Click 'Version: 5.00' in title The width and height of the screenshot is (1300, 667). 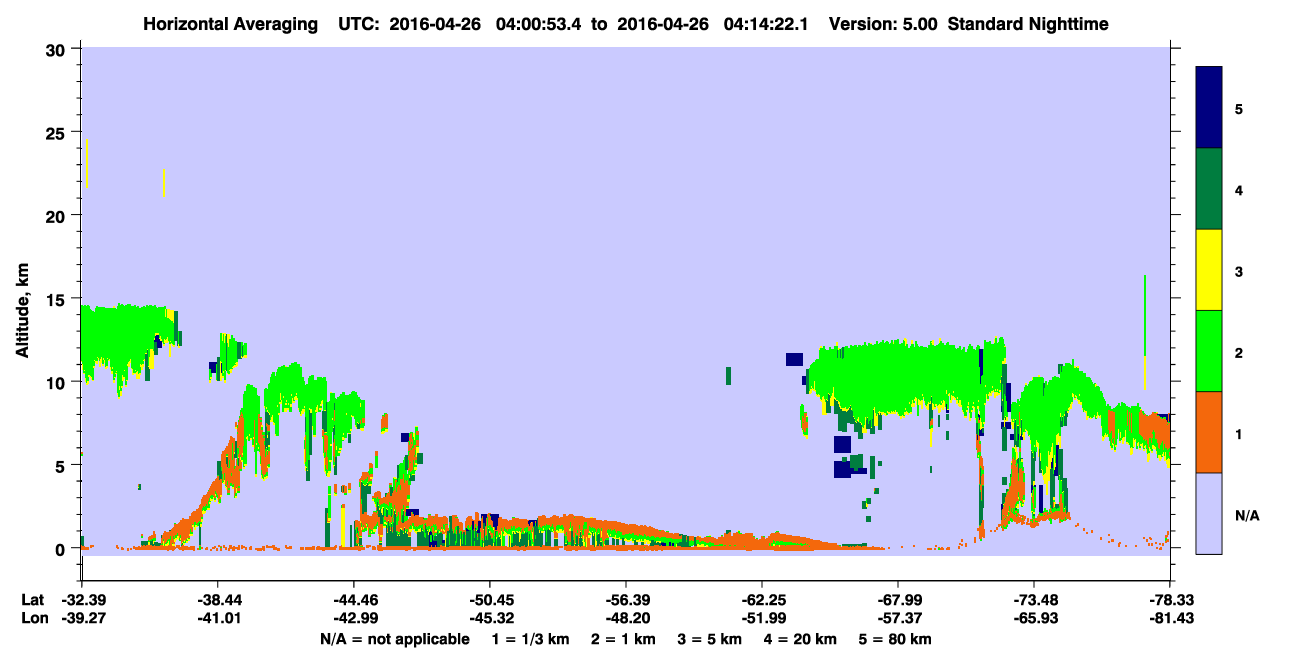click(x=881, y=24)
